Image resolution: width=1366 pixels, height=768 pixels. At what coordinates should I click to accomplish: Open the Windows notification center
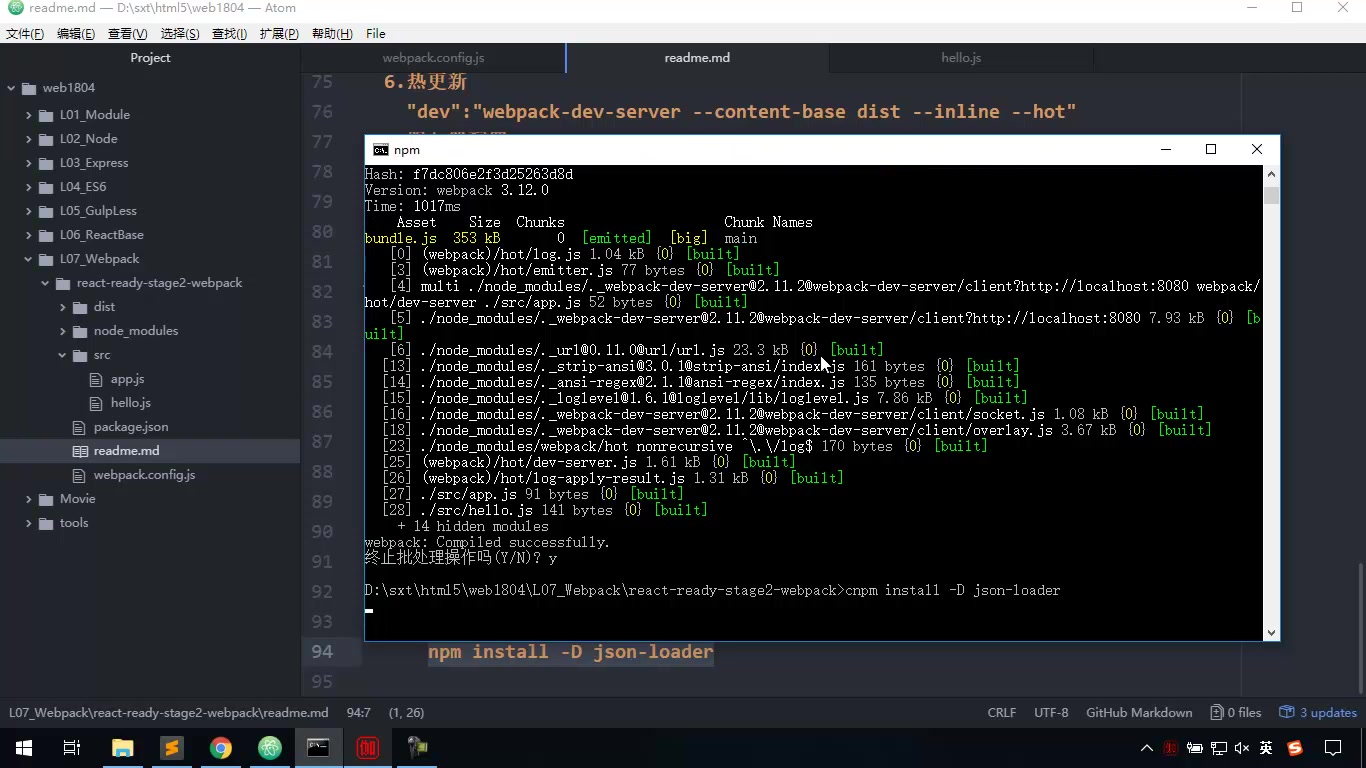[1333, 748]
